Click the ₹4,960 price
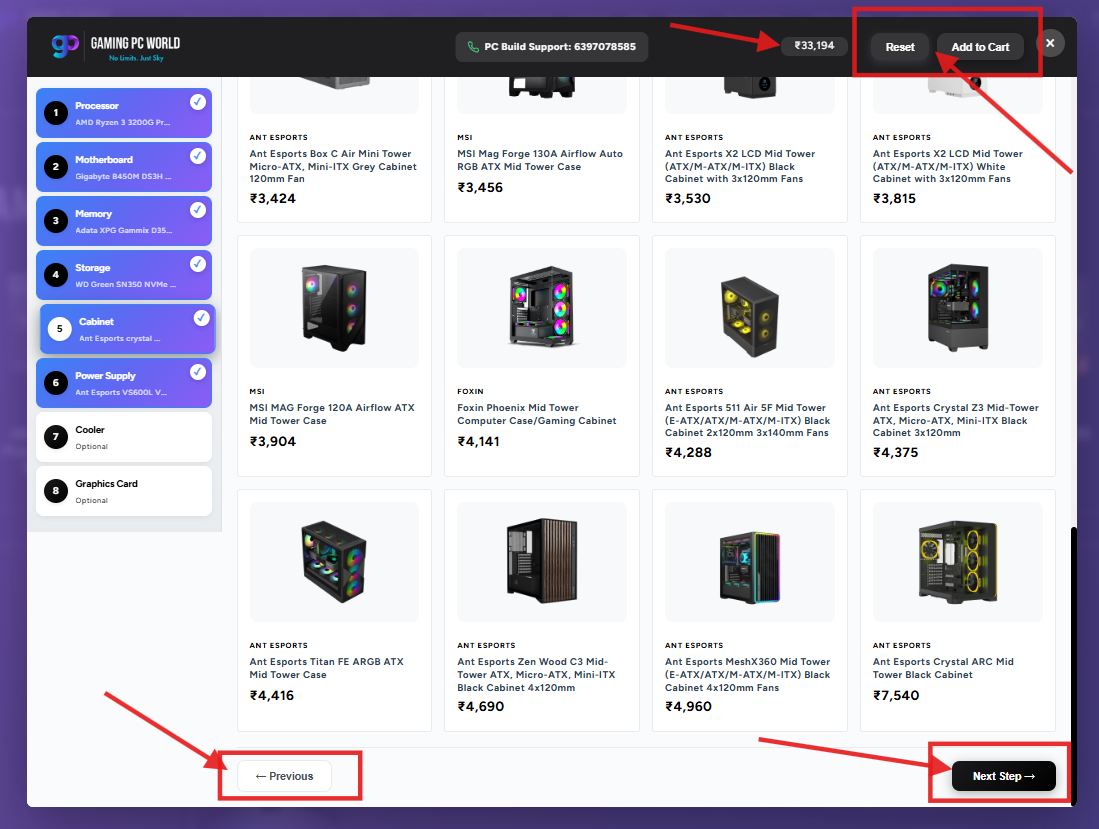 [688, 706]
